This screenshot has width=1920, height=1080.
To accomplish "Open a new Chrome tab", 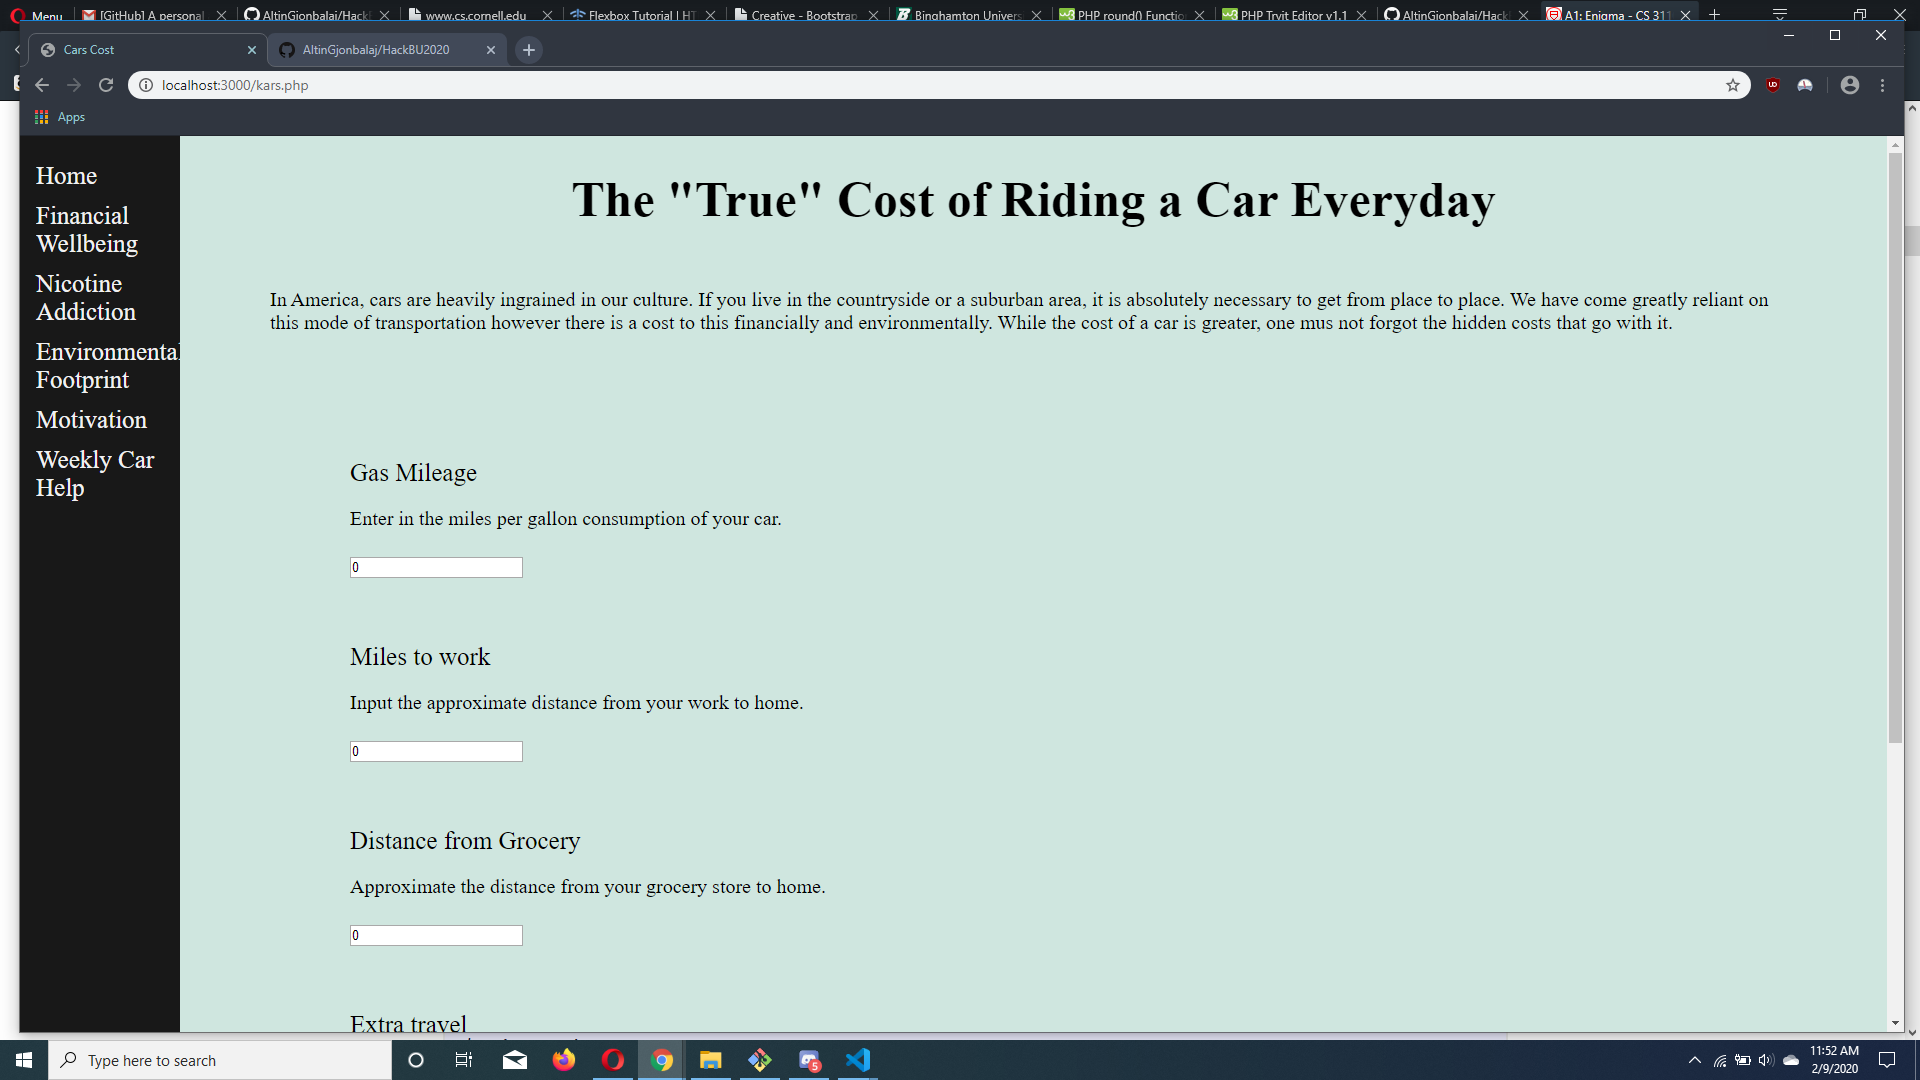I will click(529, 50).
